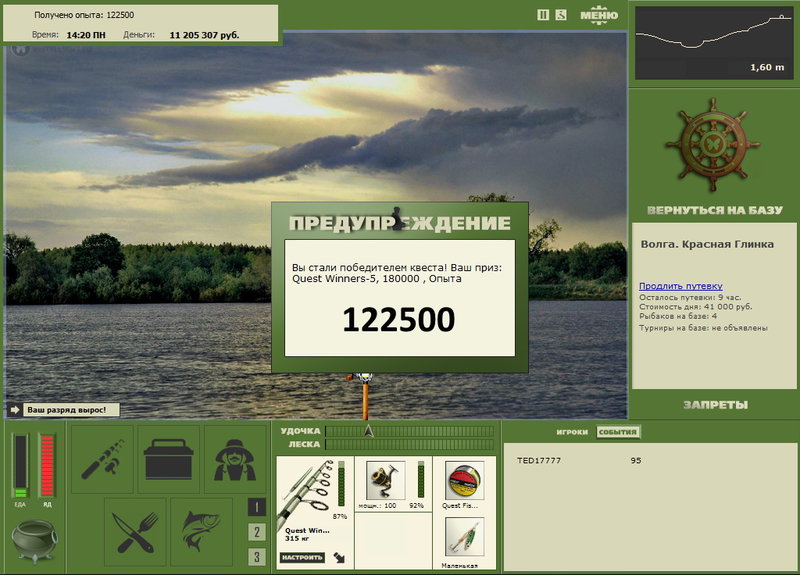Screen dimensions: 800x575
Task: Open the caught fish icon
Action: (202, 532)
